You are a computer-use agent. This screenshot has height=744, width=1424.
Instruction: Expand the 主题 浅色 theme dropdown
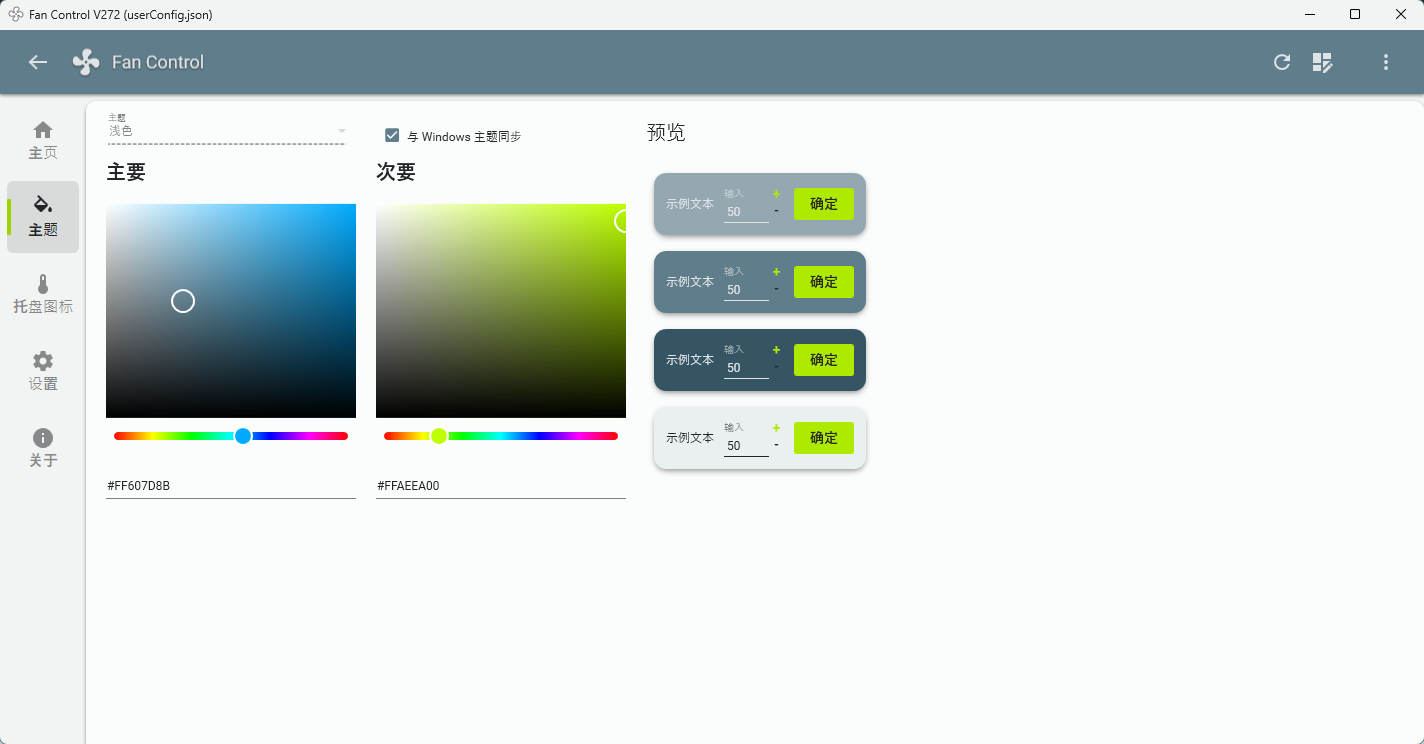[227, 128]
